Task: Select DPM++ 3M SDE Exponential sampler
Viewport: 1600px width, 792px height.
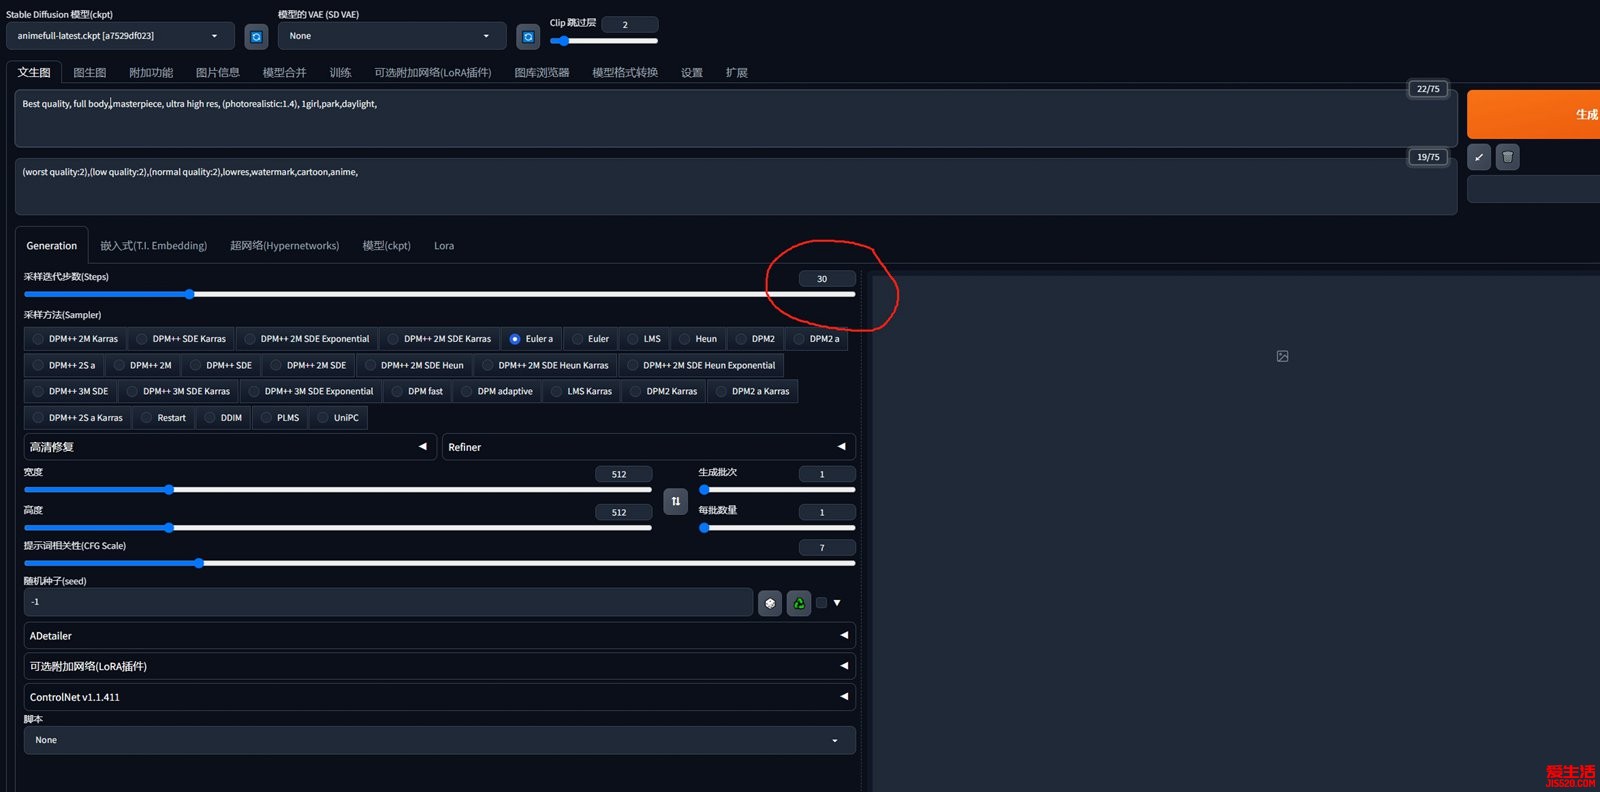Action: [310, 391]
